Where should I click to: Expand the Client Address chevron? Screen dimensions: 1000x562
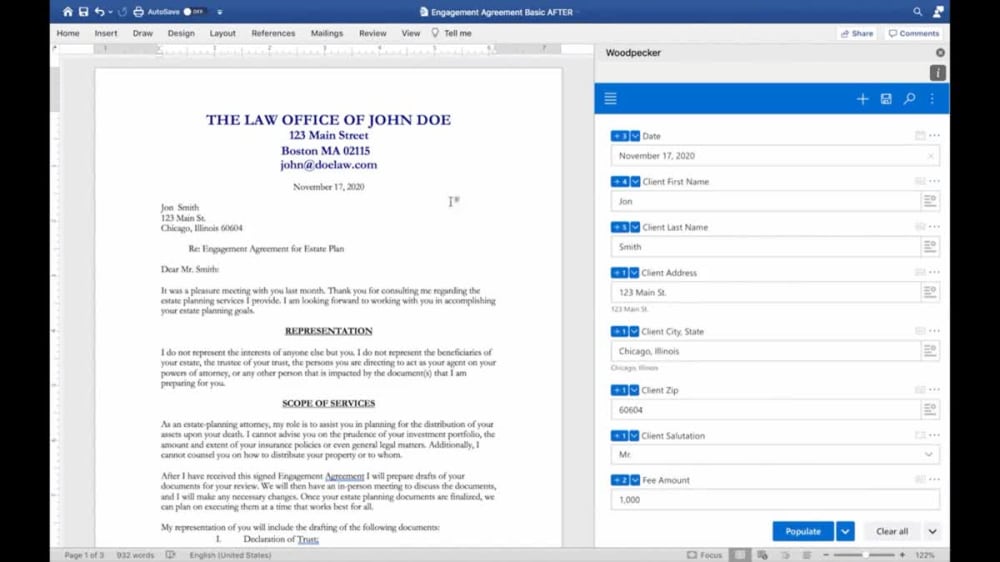[634, 273]
